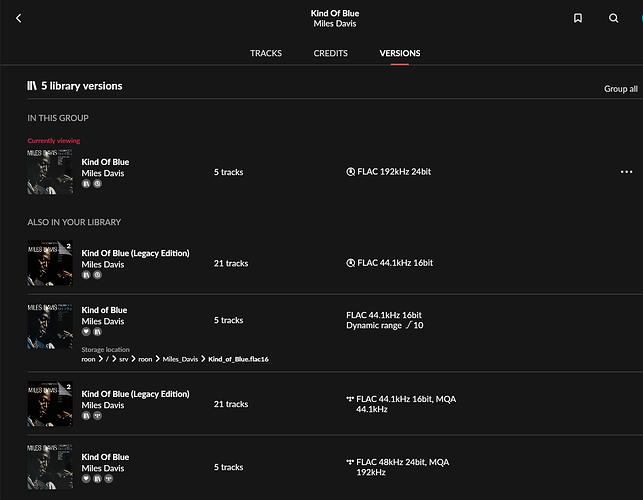This screenshot has height=500, width=643.
Task: Select the VERSIONS tab
Action: tap(400, 53)
